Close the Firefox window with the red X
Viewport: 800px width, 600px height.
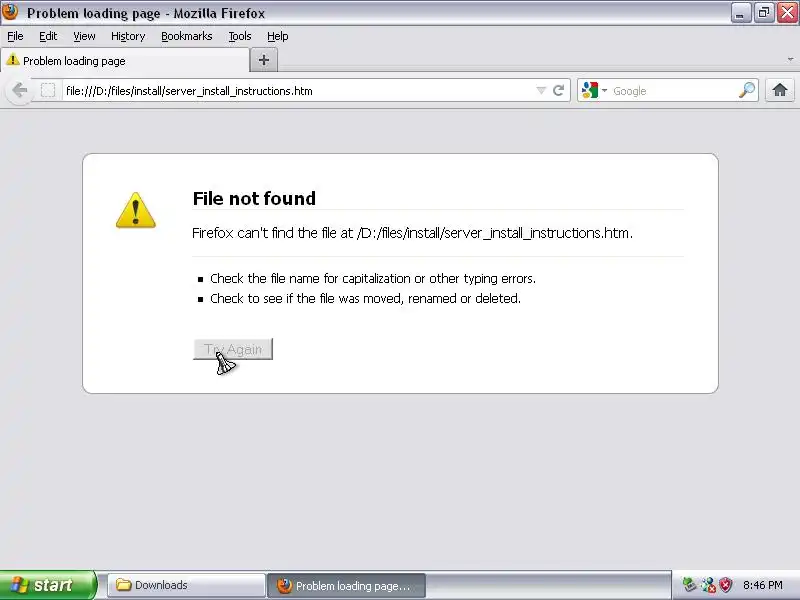(787, 13)
